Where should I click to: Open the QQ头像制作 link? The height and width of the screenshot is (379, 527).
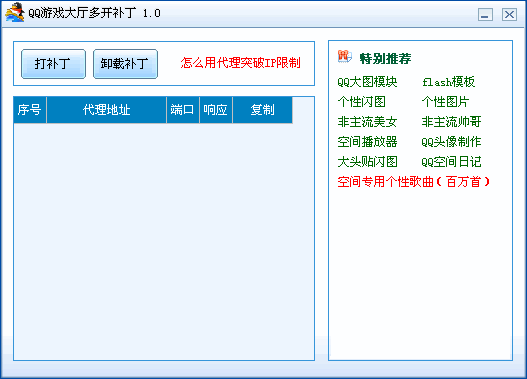coord(451,142)
